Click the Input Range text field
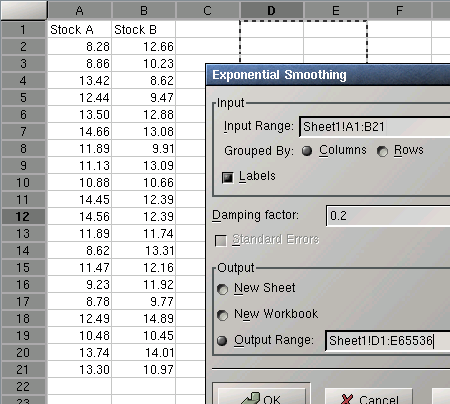This screenshot has height=404, width=450. (x=375, y=127)
